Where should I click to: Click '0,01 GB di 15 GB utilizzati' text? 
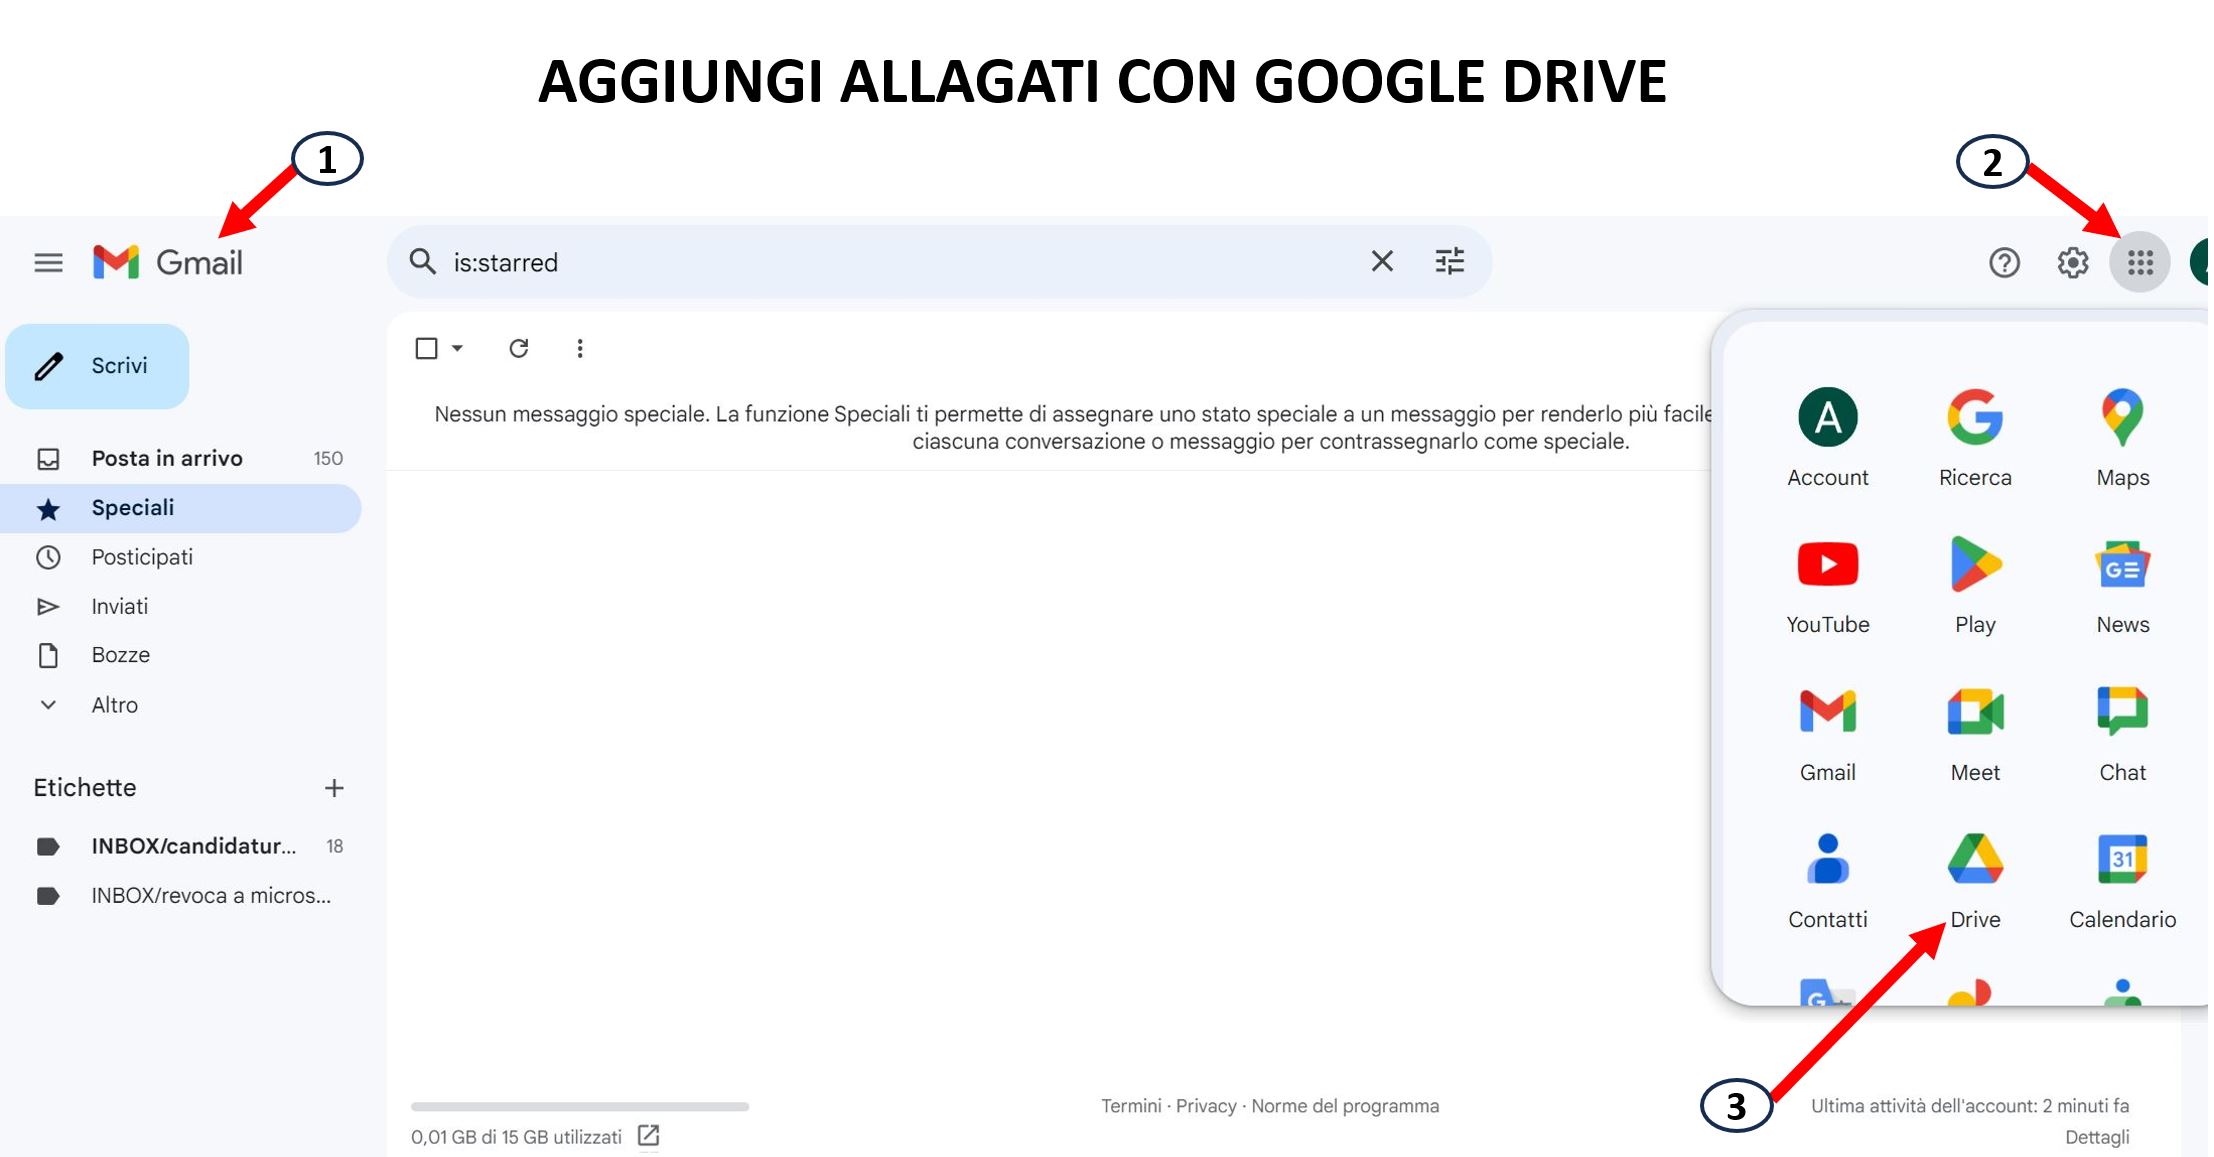516,1137
